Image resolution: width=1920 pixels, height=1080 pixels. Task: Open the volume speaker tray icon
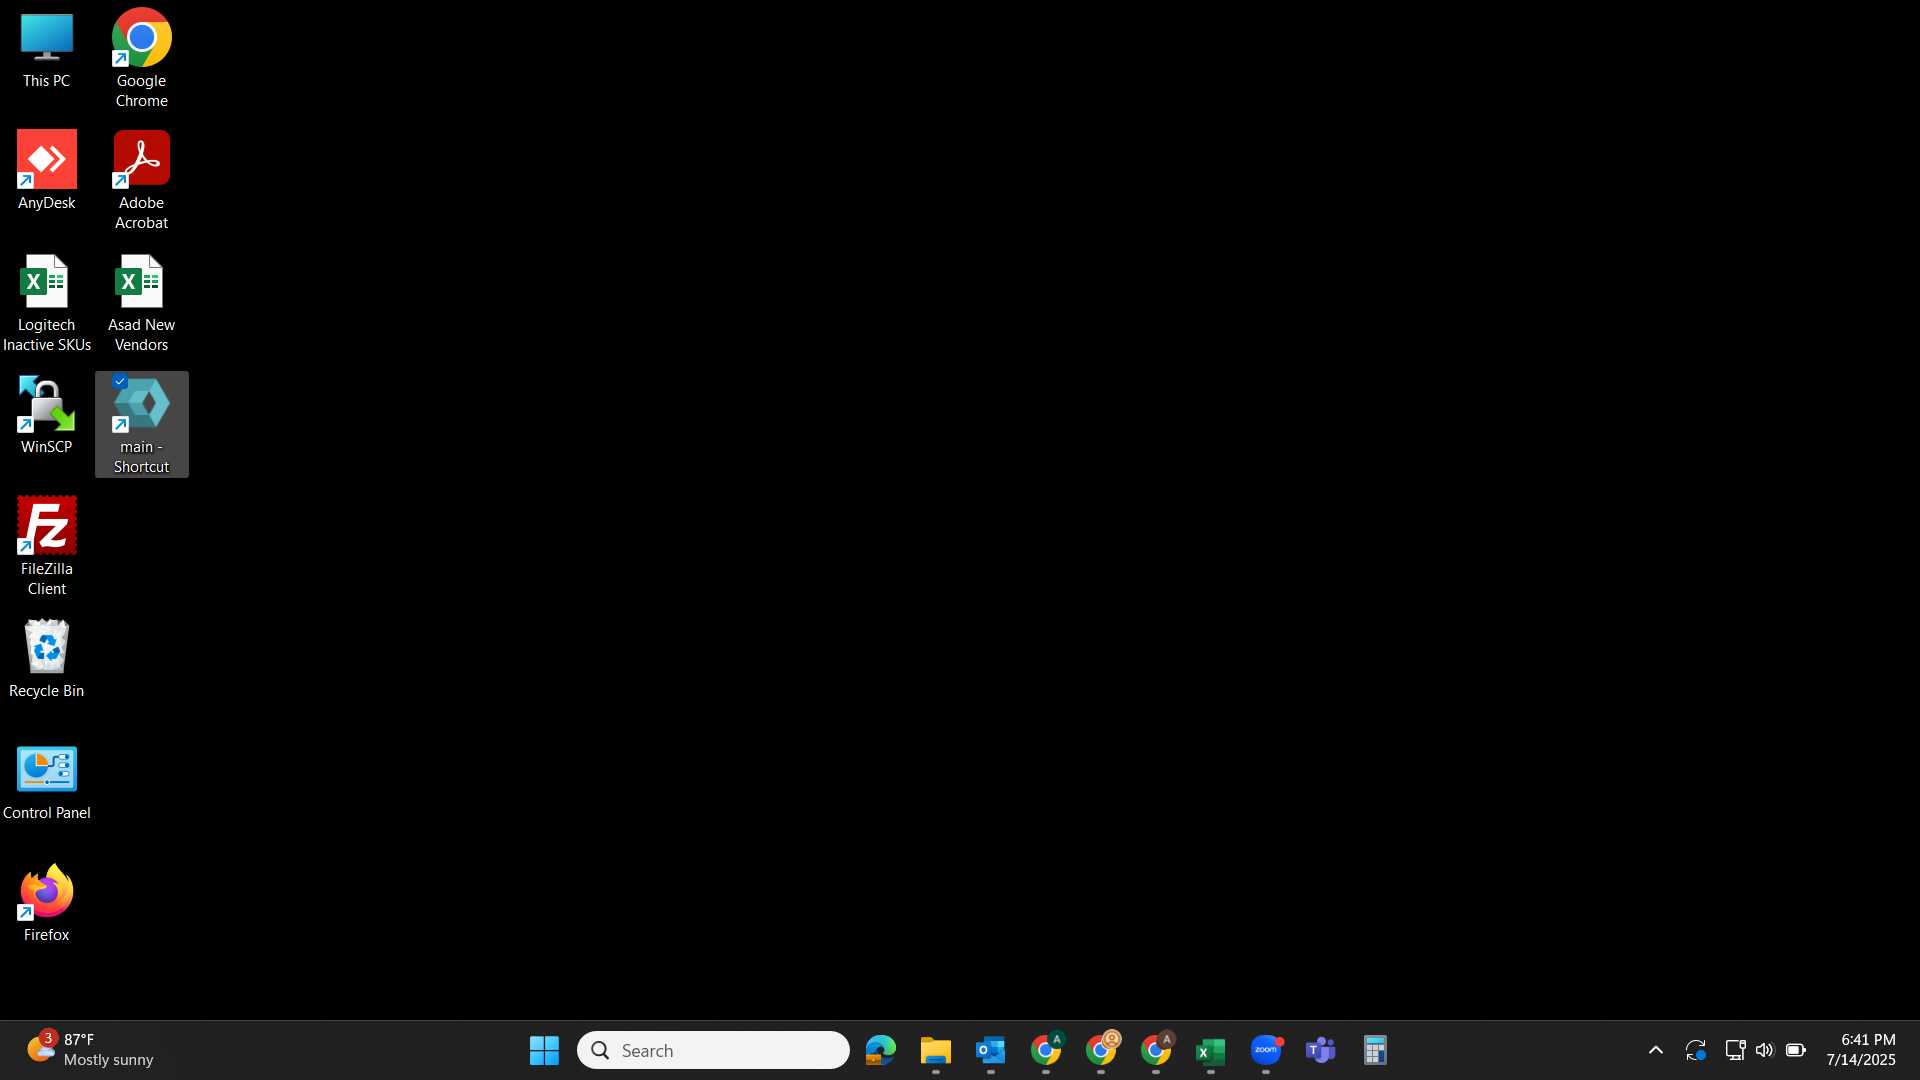click(x=1765, y=1050)
